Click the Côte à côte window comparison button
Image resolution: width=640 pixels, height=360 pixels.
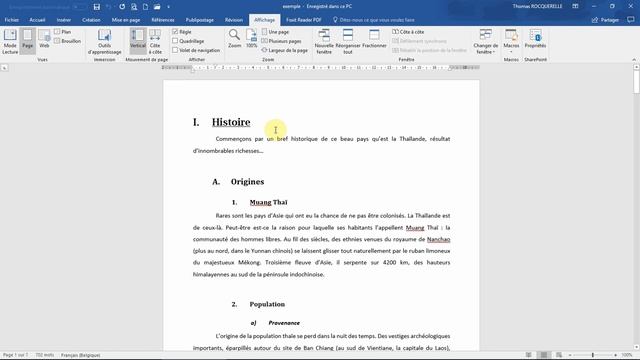[x=408, y=31]
